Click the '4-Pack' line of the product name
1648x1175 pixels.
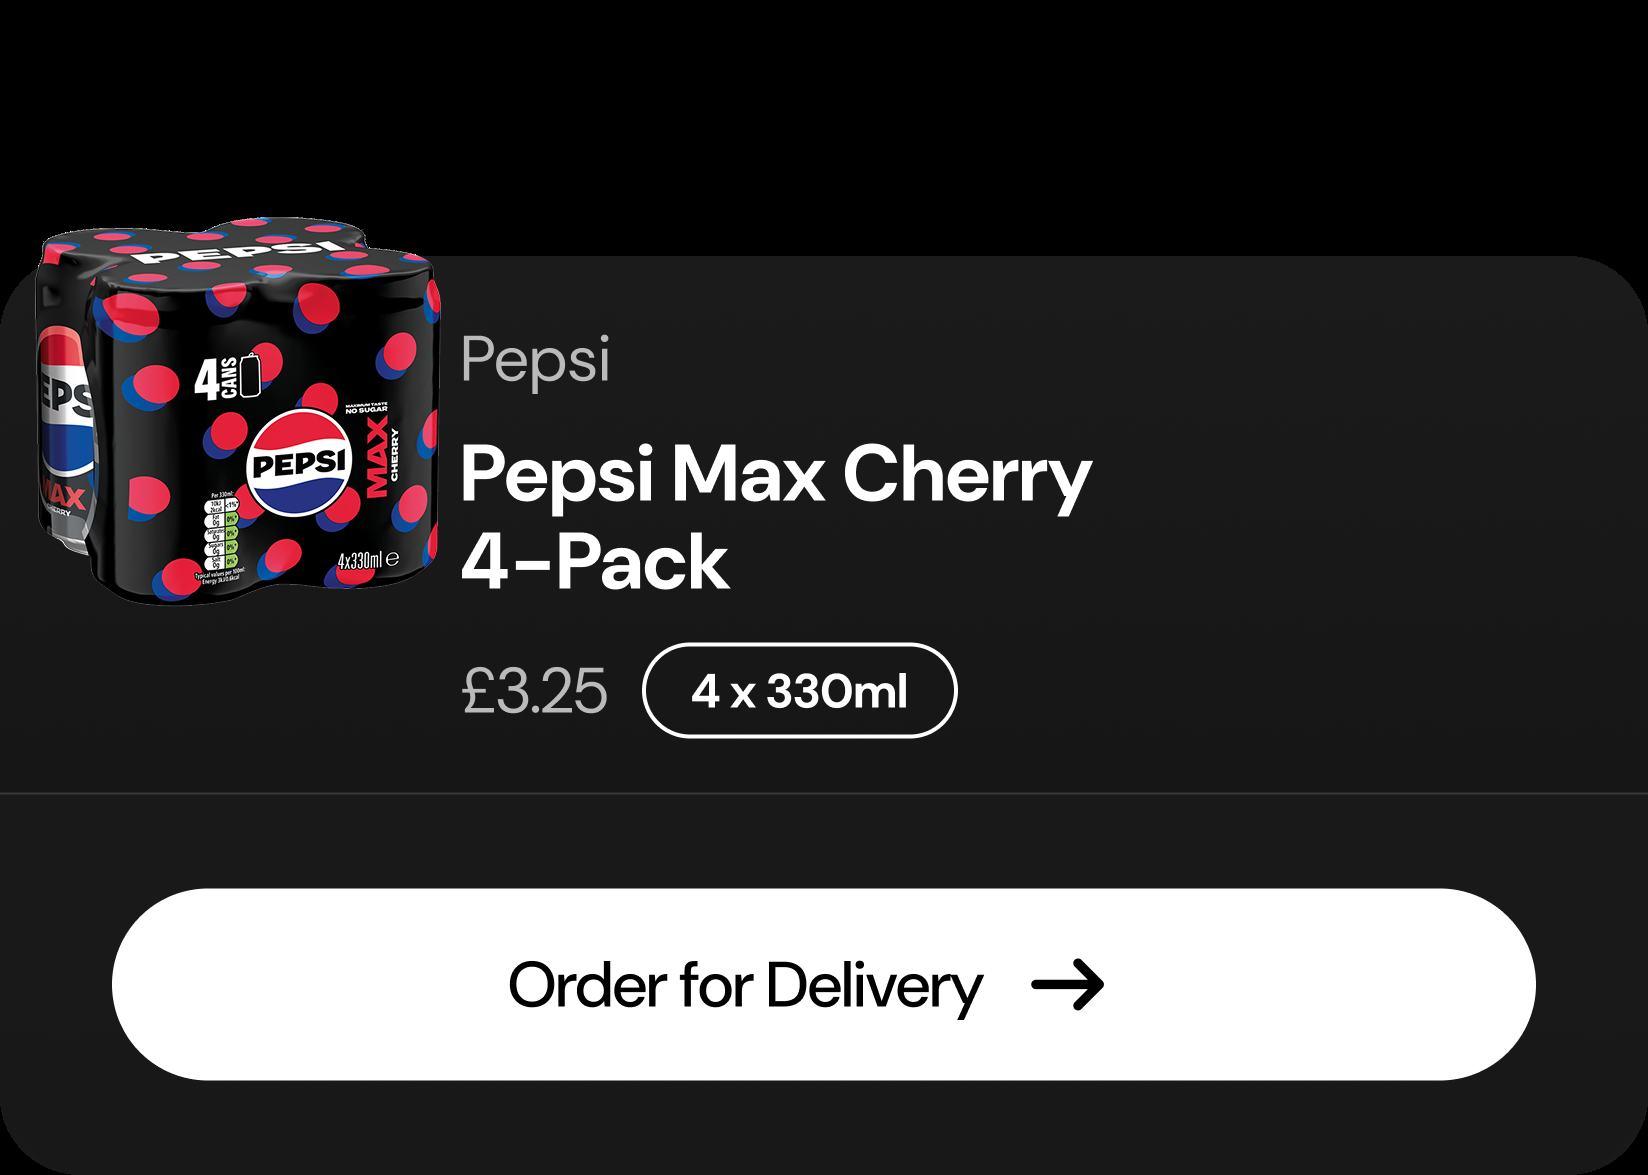tap(594, 563)
